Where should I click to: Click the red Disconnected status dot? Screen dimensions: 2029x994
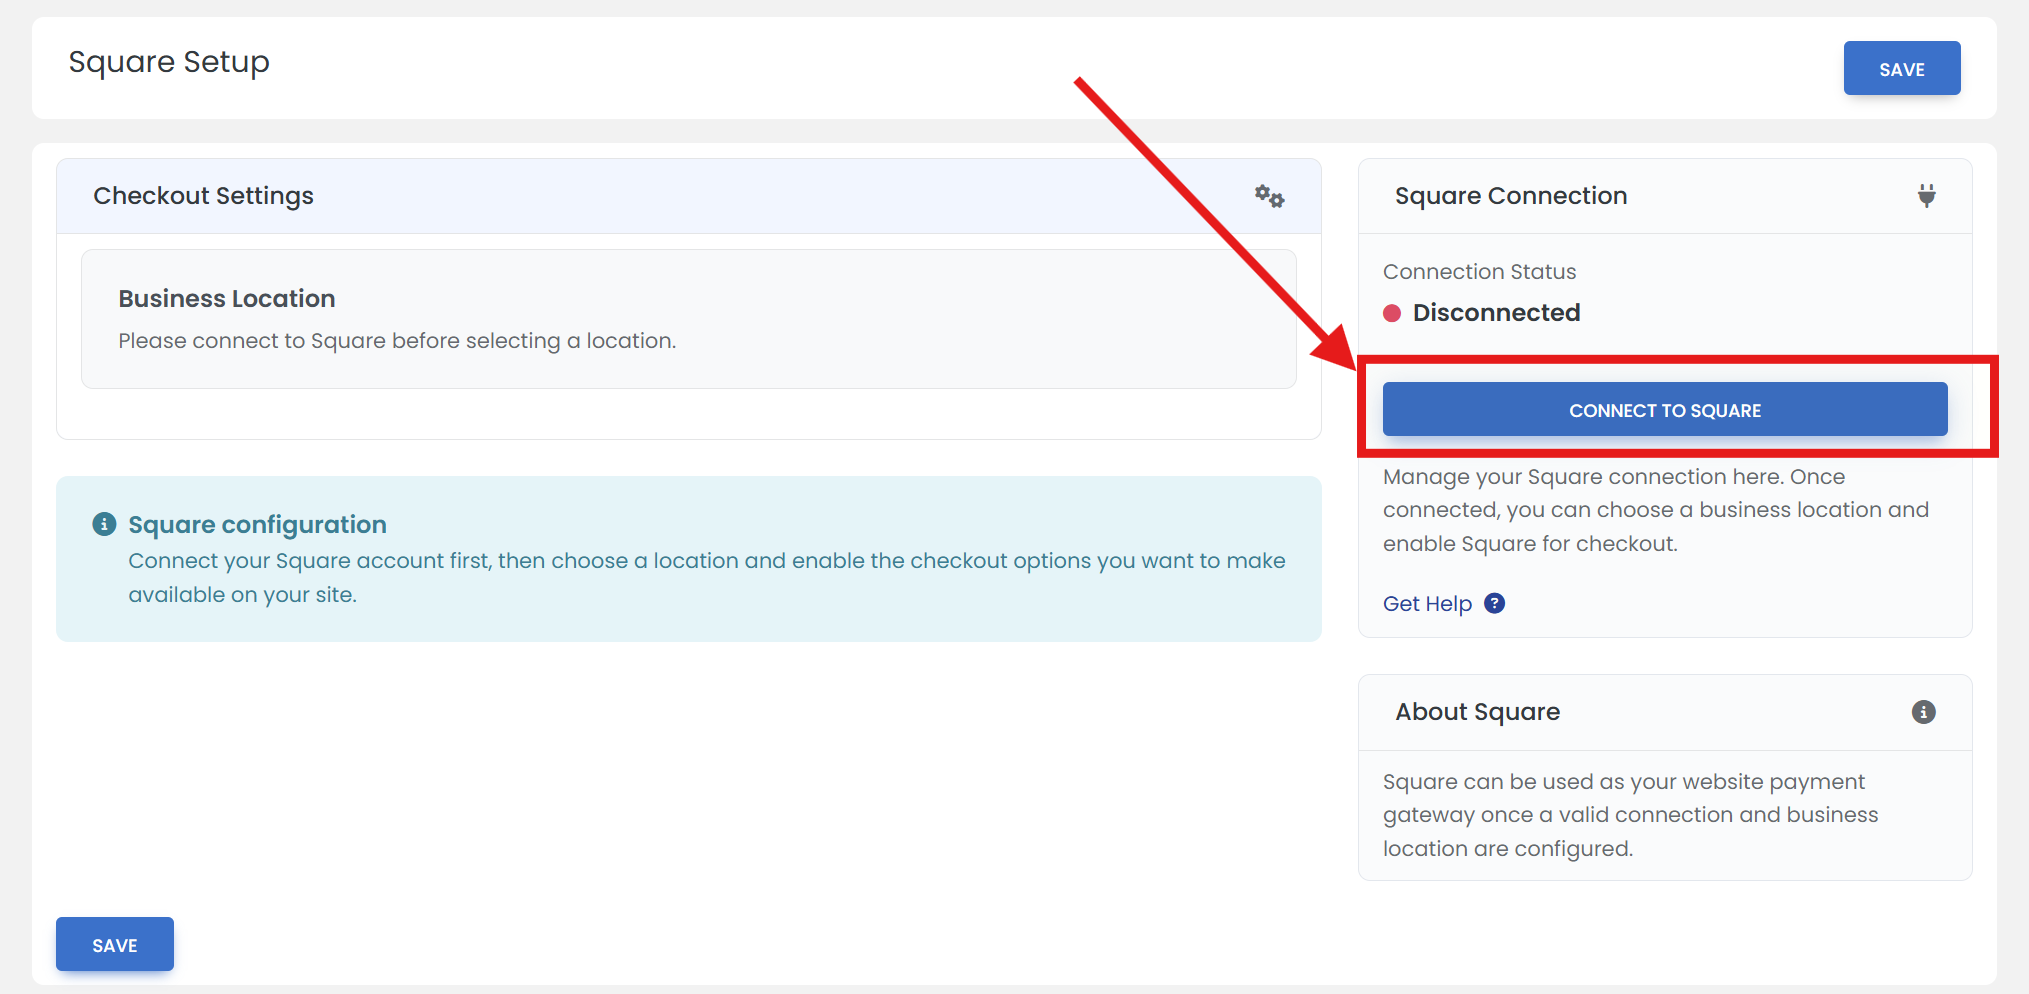[1392, 313]
